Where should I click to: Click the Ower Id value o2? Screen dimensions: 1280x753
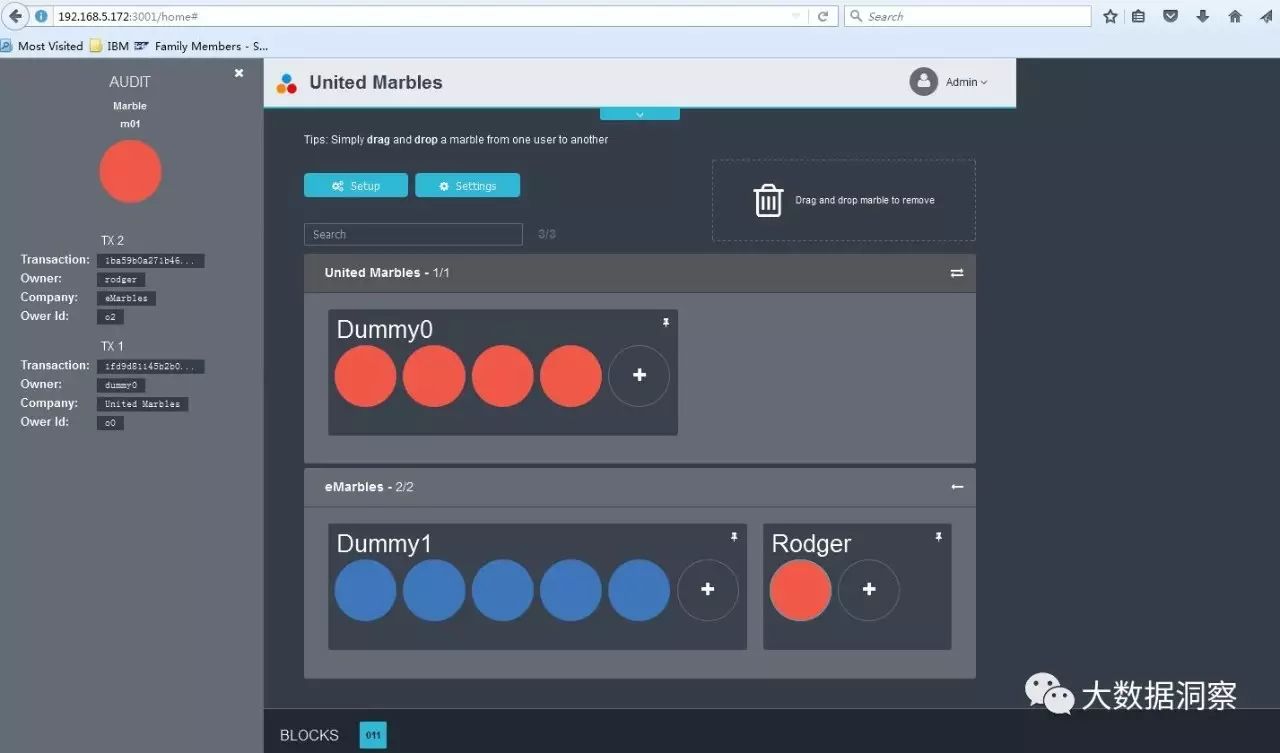click(x=111, y=317)
